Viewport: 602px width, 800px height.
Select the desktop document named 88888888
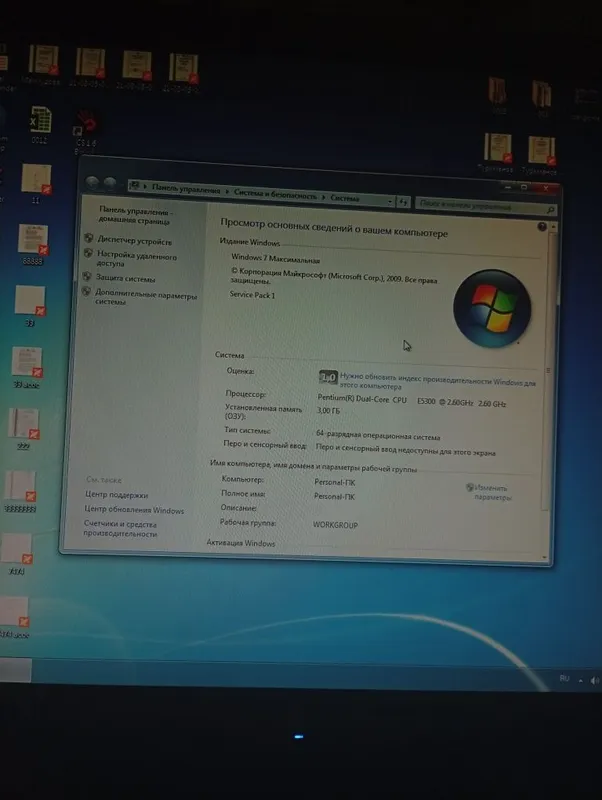(20, 491)
